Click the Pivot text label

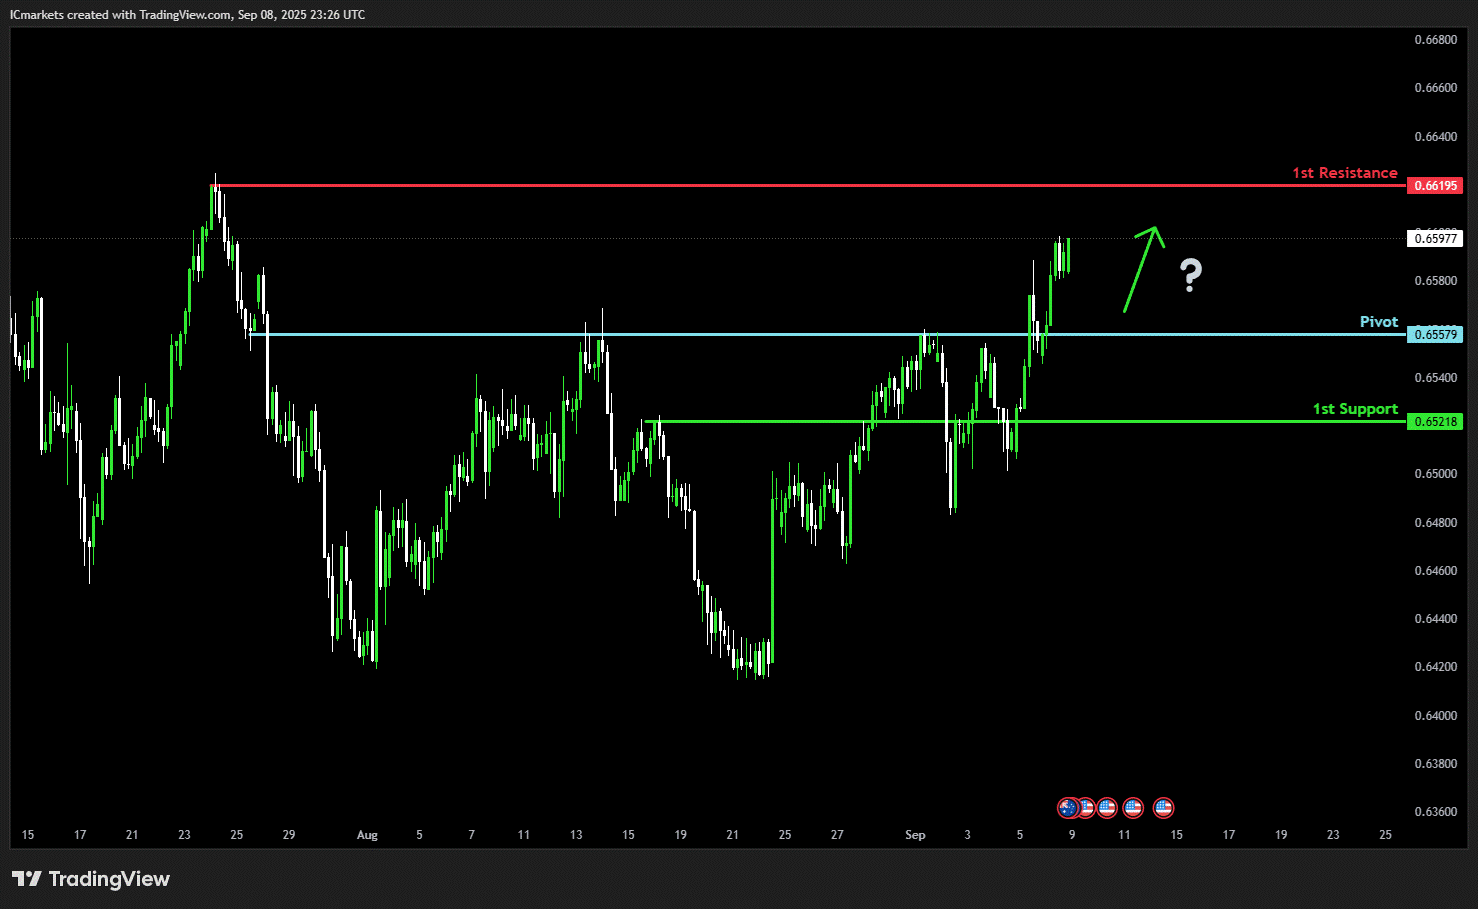coord(1379,322)
